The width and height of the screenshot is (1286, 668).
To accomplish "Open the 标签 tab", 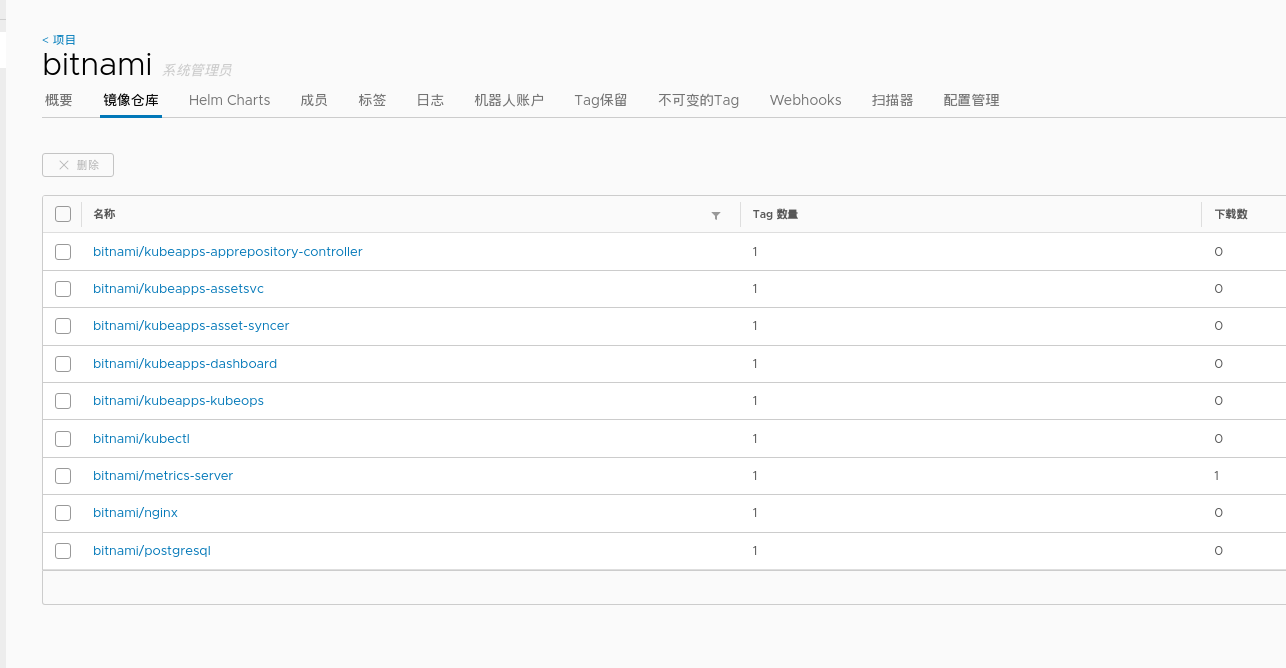I will click(372, 100).
